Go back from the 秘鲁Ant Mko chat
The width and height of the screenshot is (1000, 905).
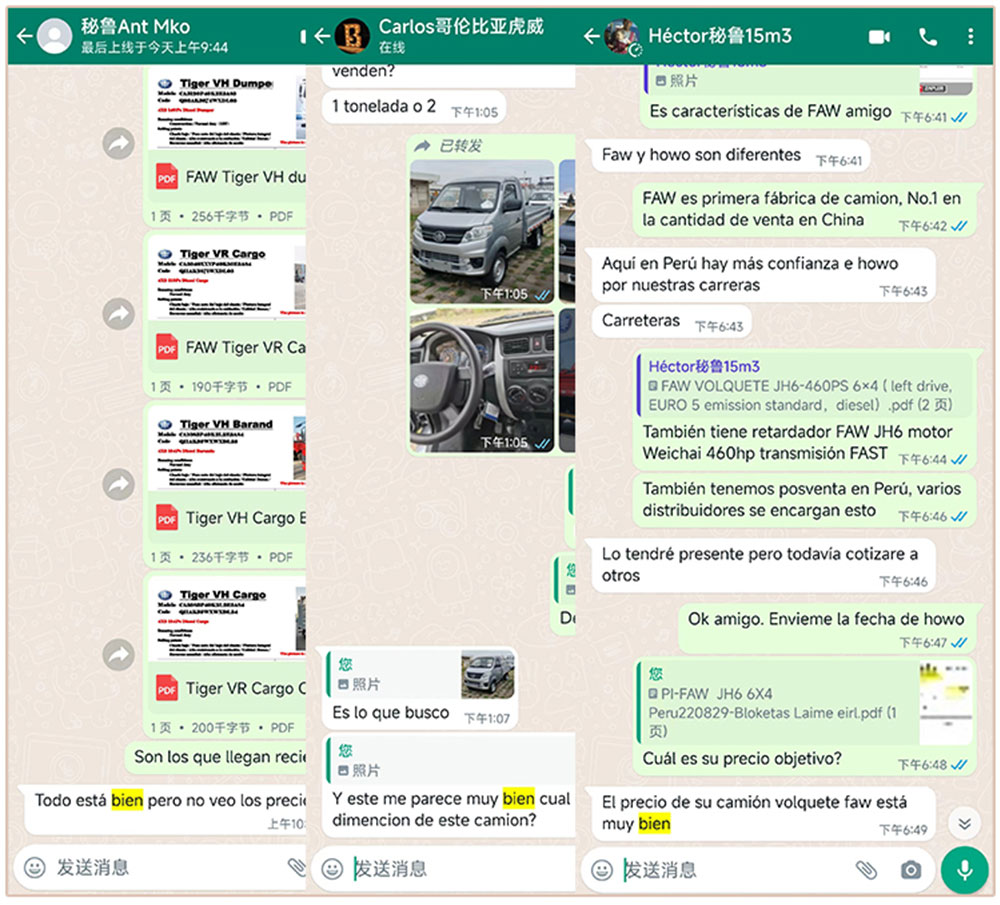point(25,36)
